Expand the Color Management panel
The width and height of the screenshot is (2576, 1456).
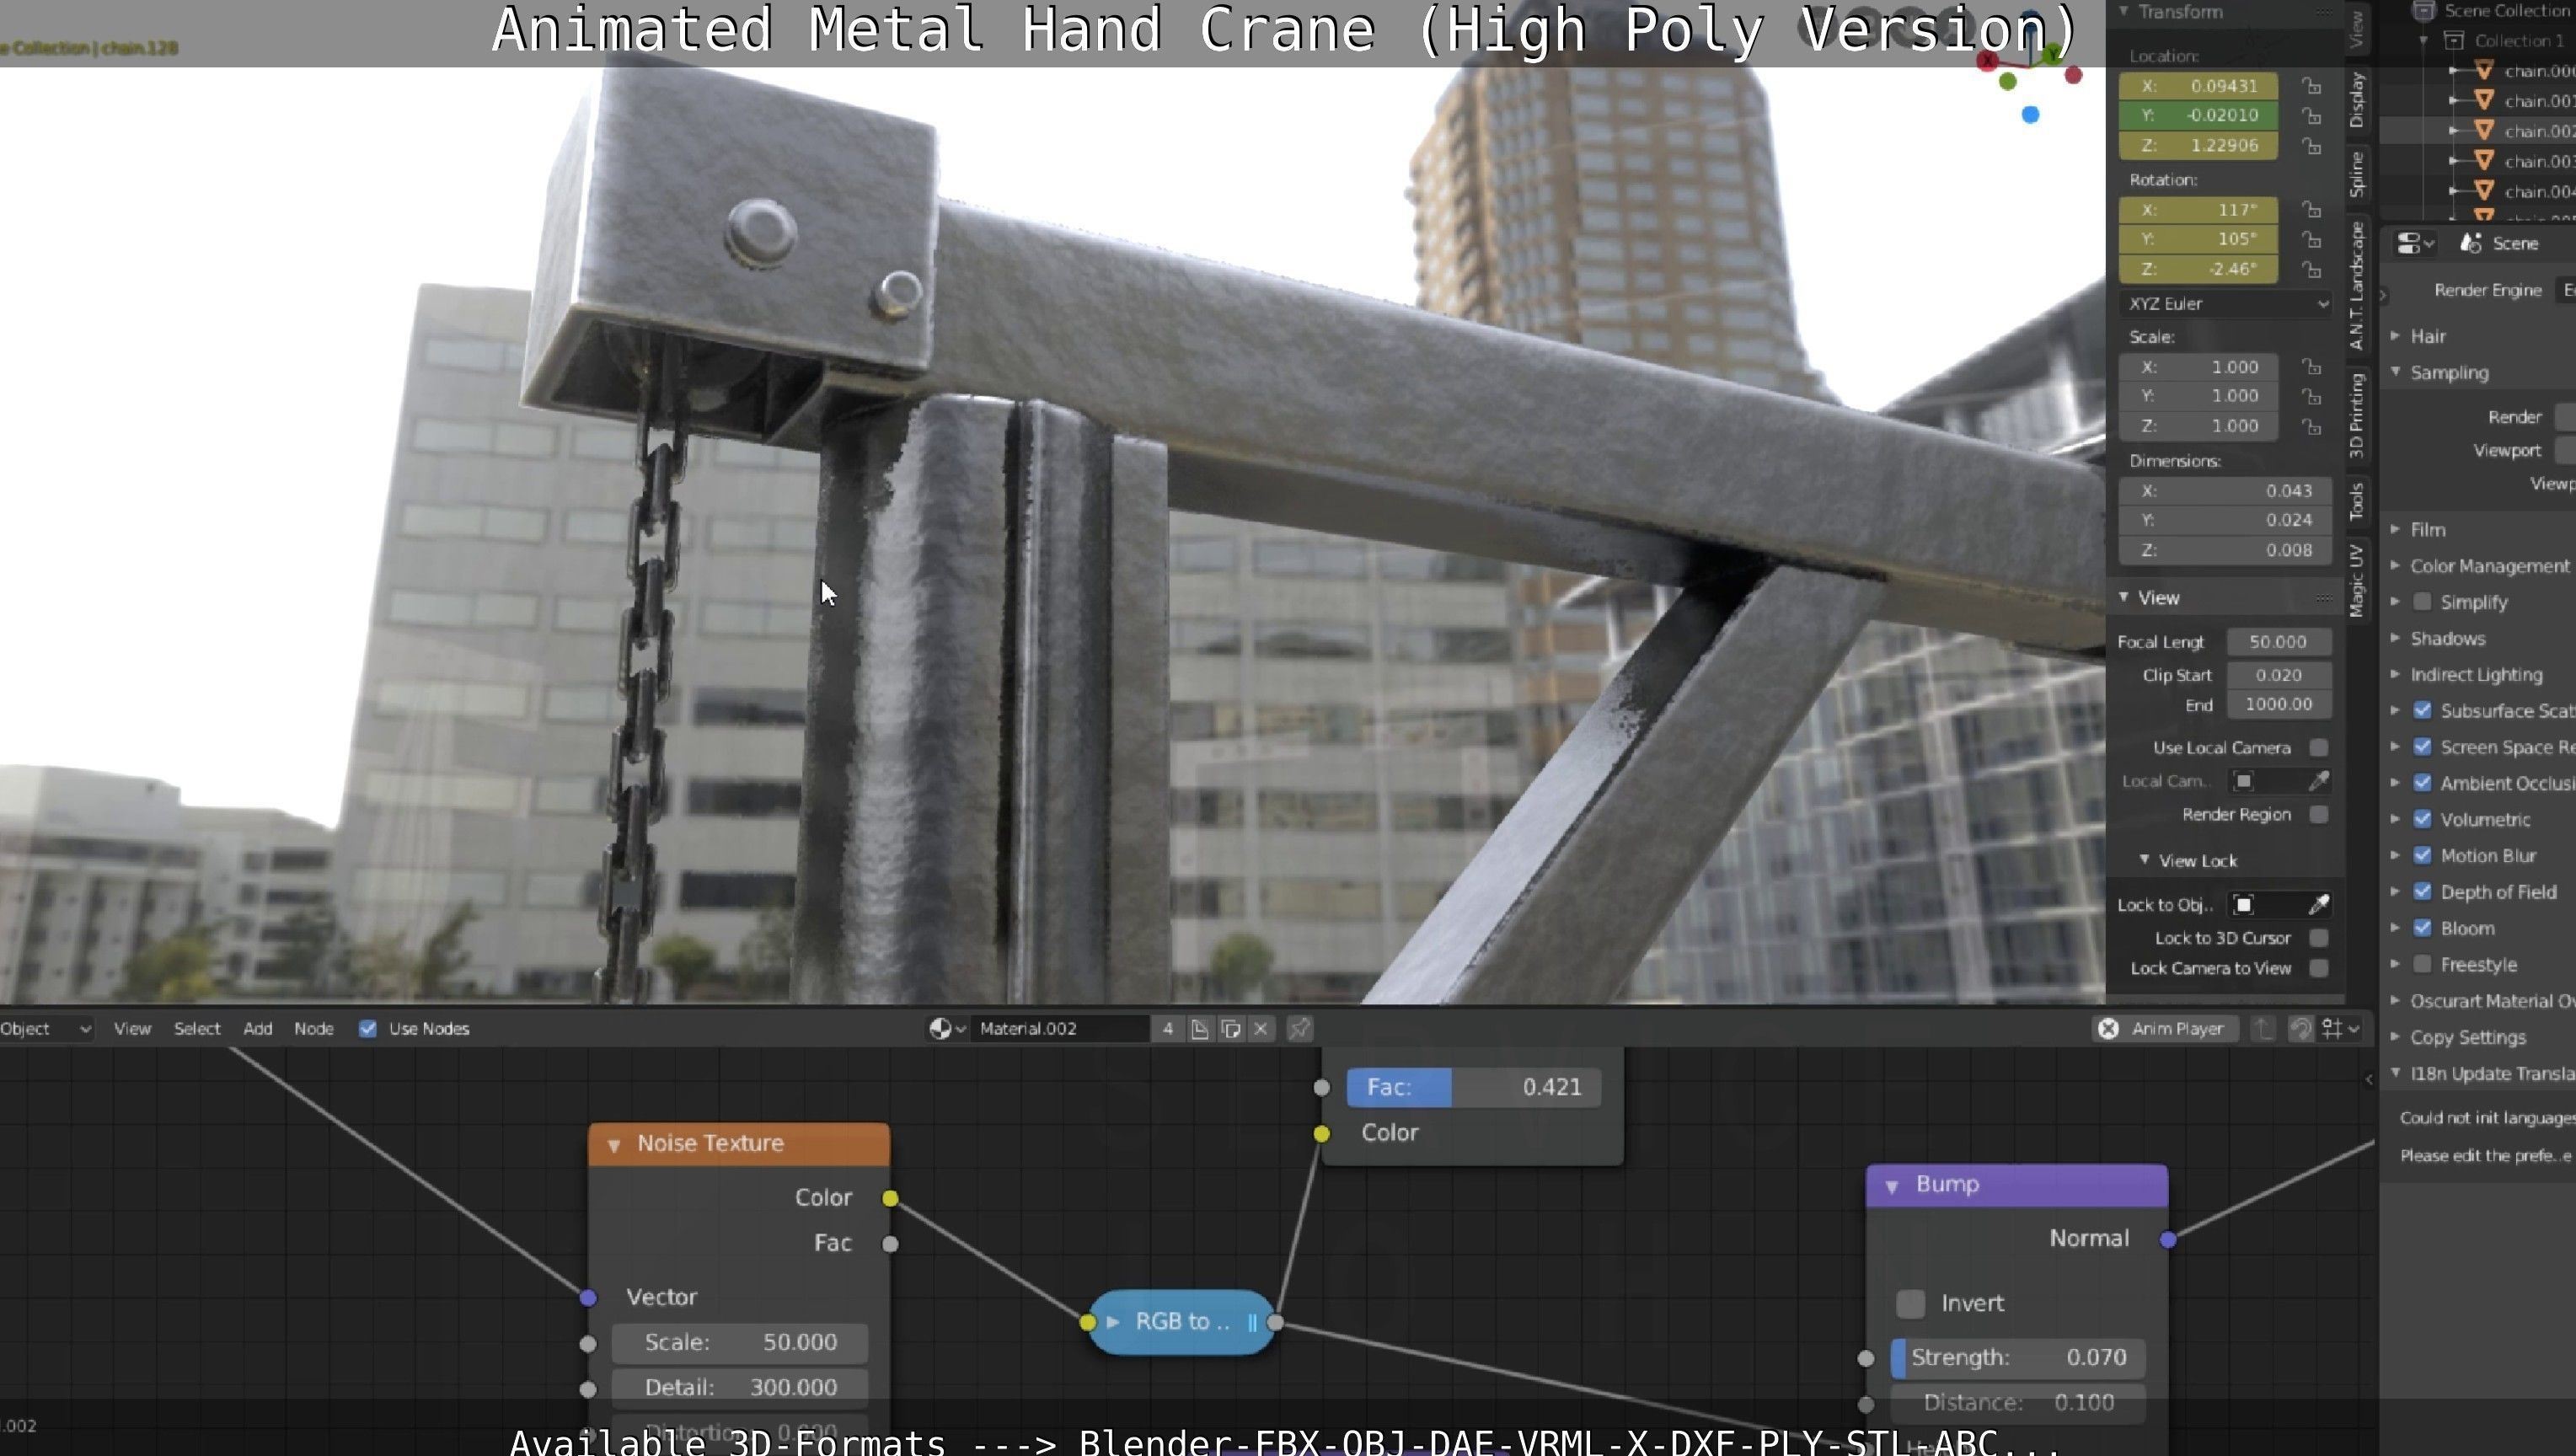(2395, 565)
